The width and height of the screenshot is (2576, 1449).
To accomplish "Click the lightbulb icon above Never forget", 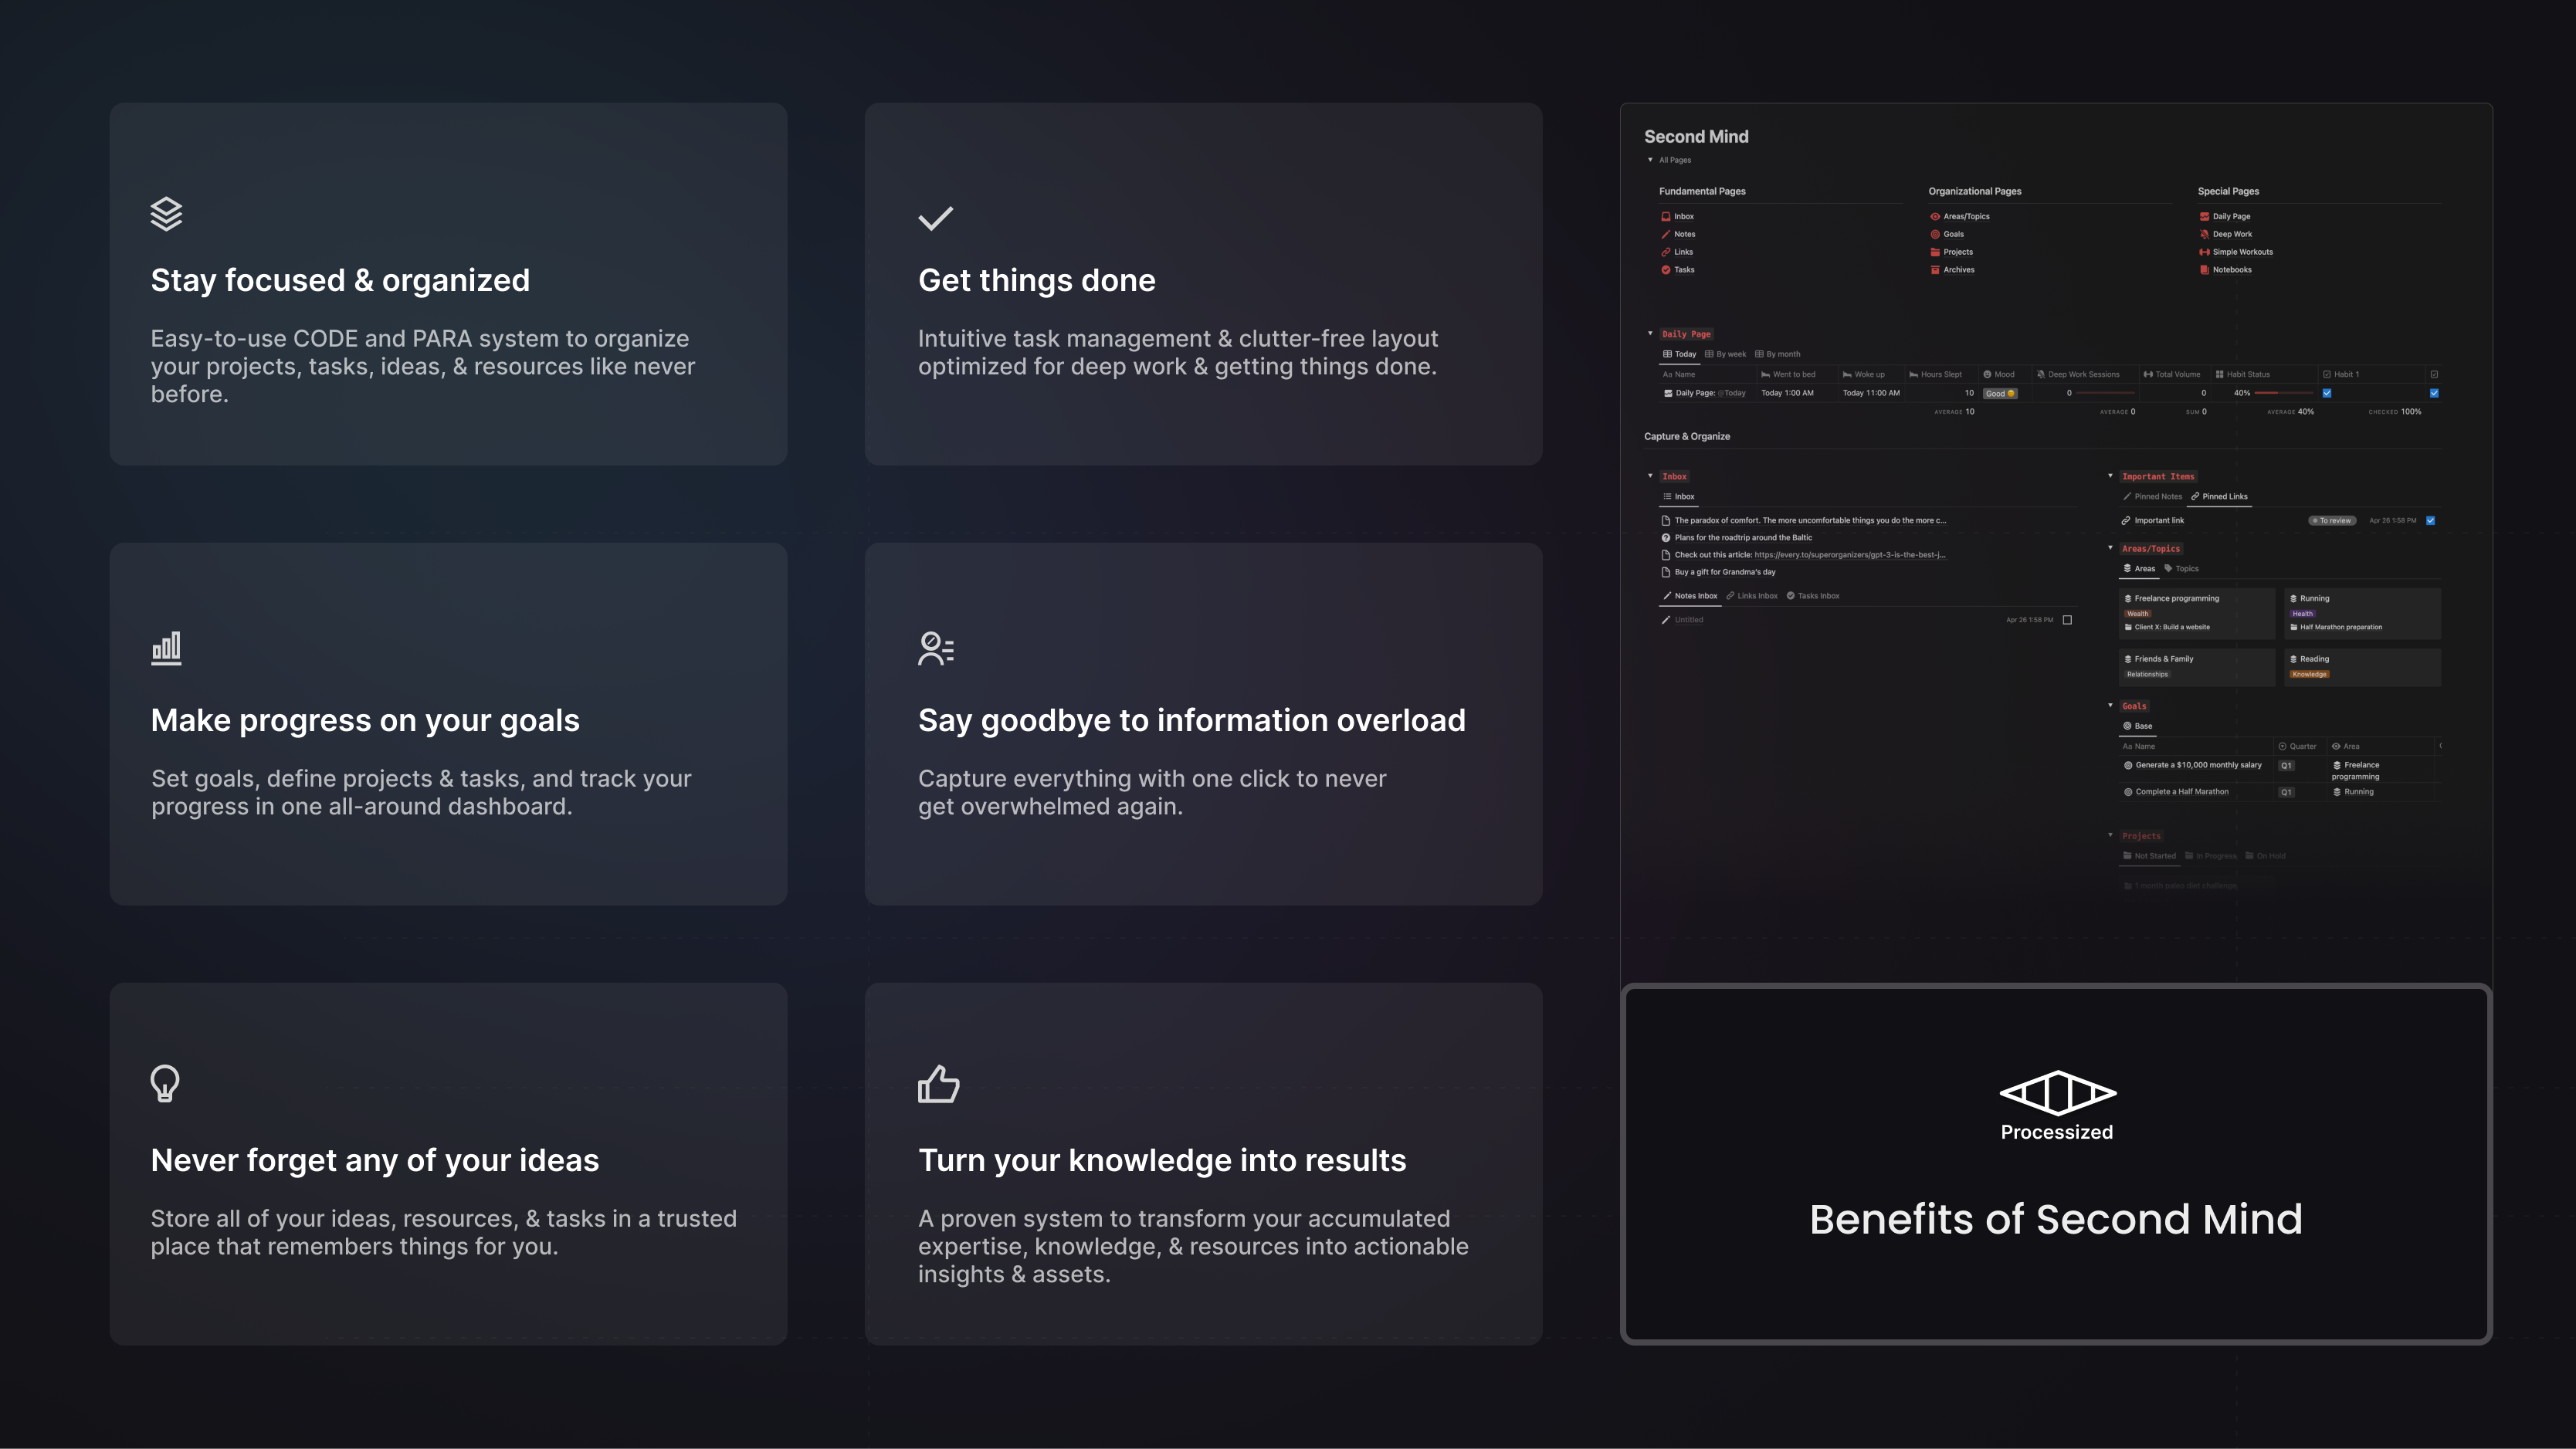I will pyautogui.click(x=165, y=1083).
